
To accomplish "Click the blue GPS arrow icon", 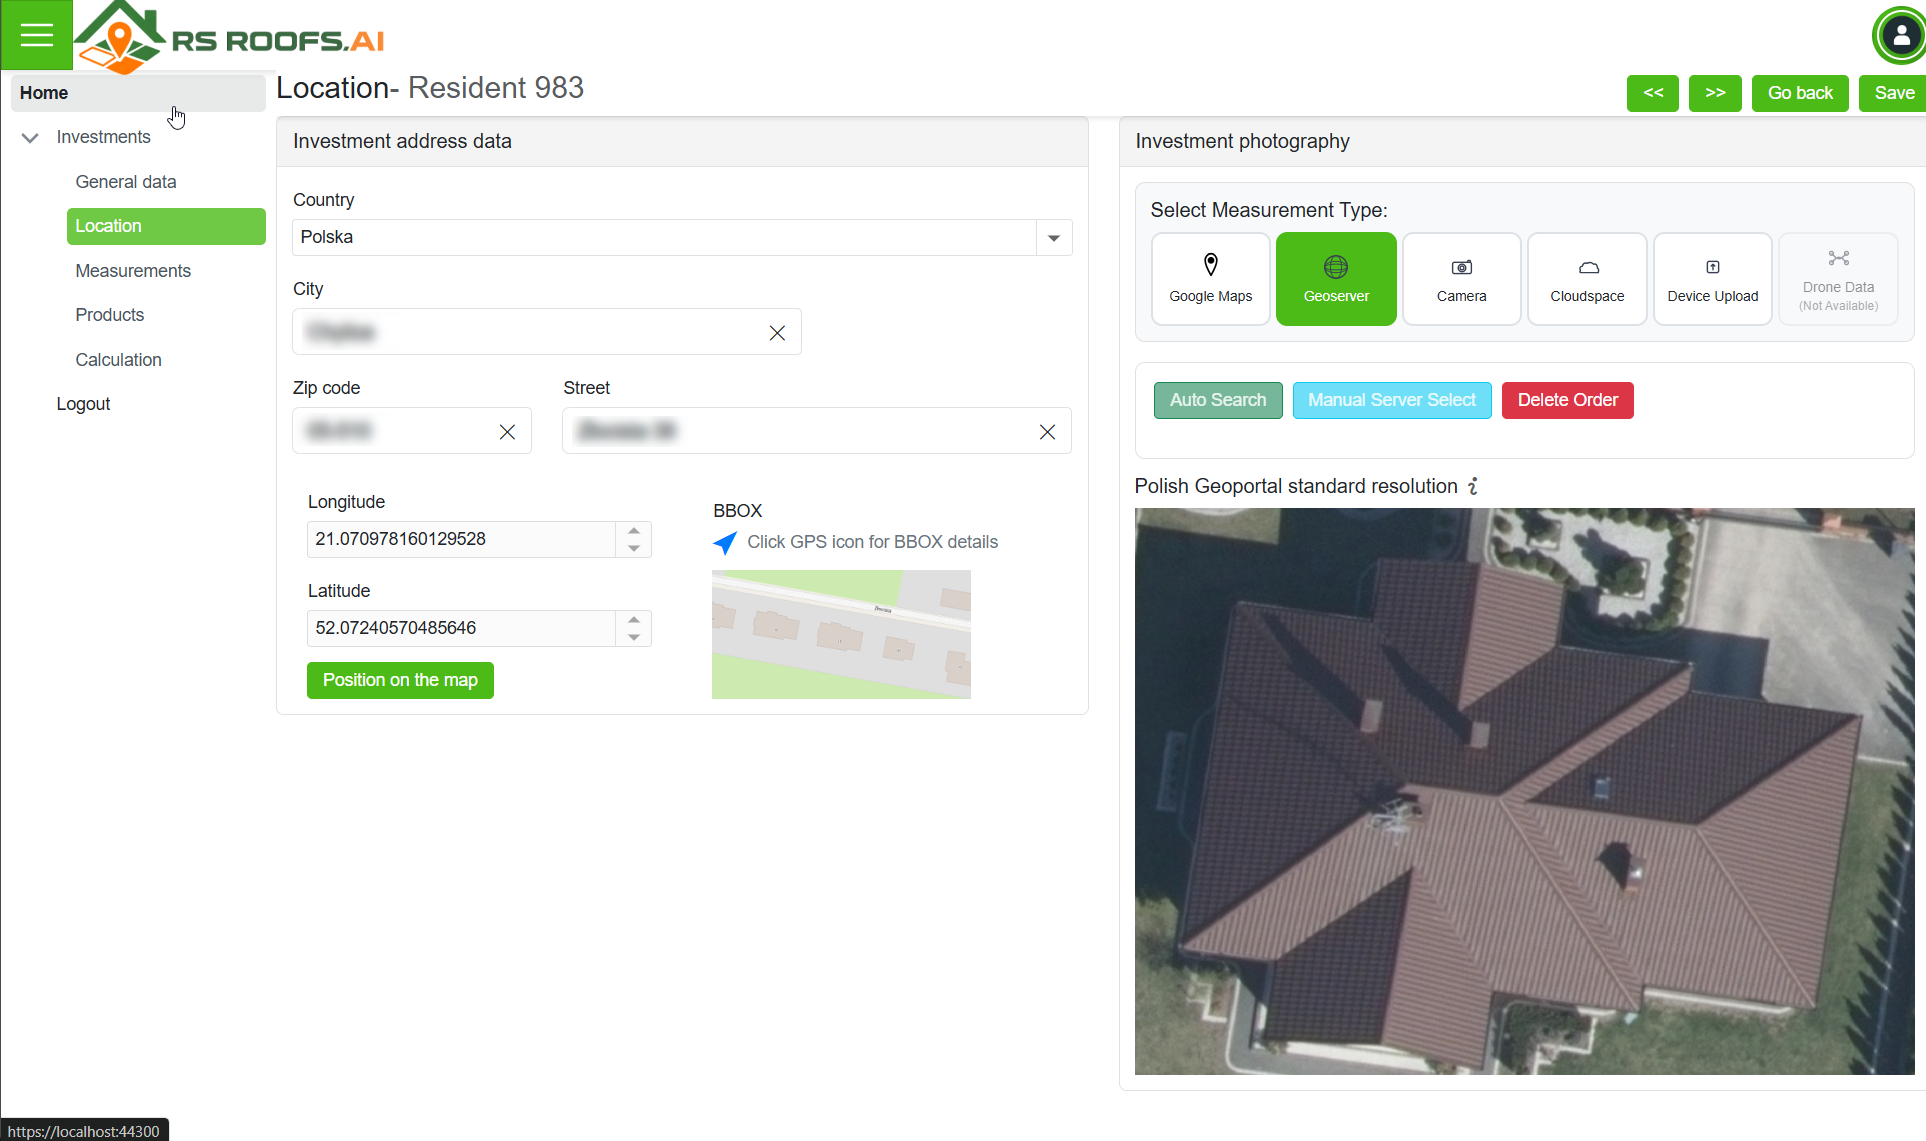I will 725,542.
